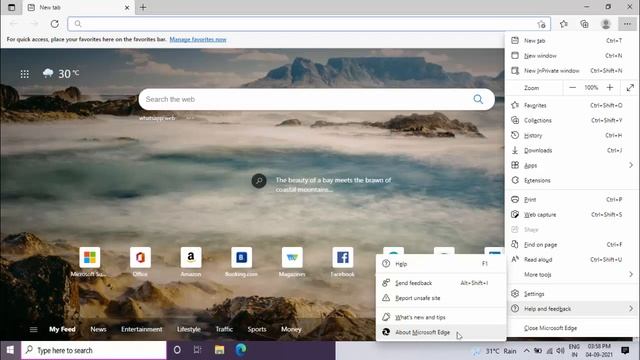Open File Explorer from taskbar
The image size is (640, 360).
[220, 350]
